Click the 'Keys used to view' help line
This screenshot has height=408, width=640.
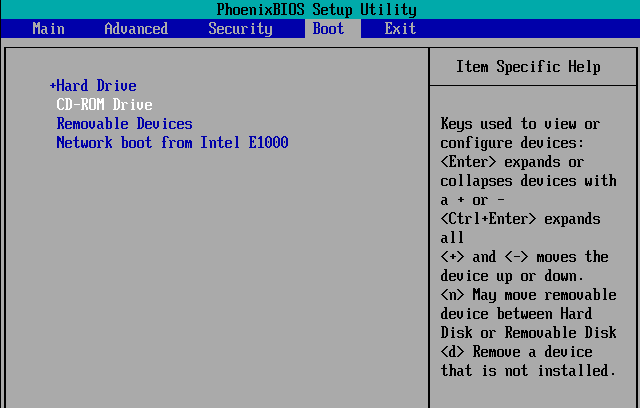[x=520, y=124]
